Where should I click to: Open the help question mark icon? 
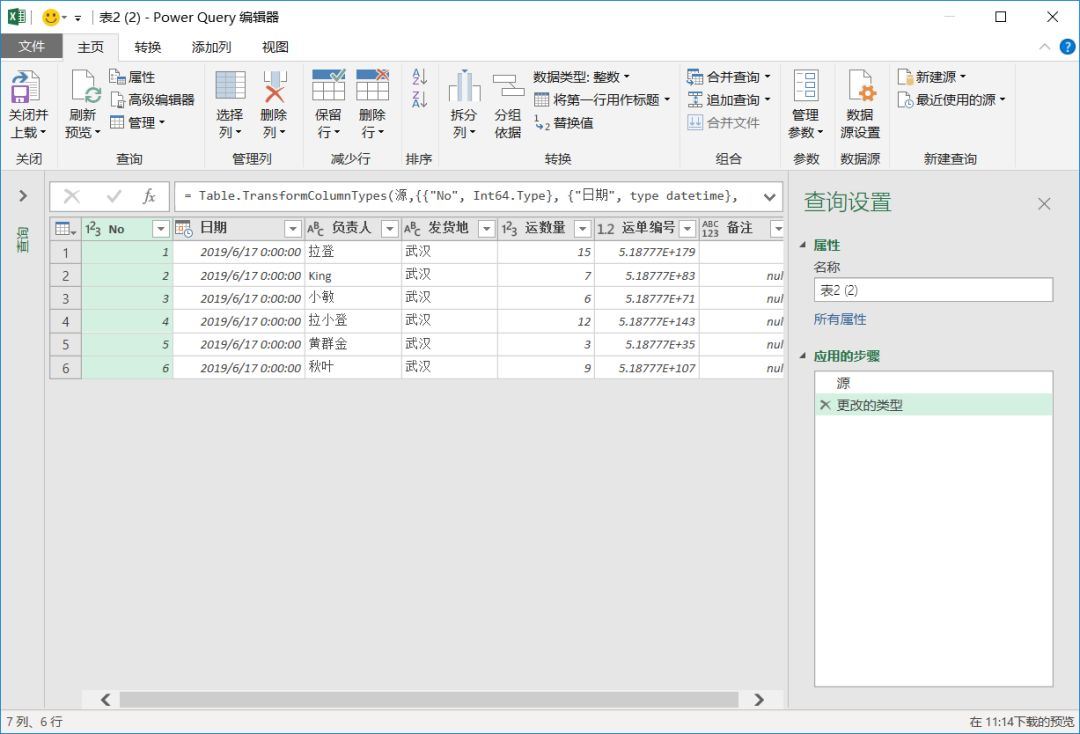coord(1067,47)
